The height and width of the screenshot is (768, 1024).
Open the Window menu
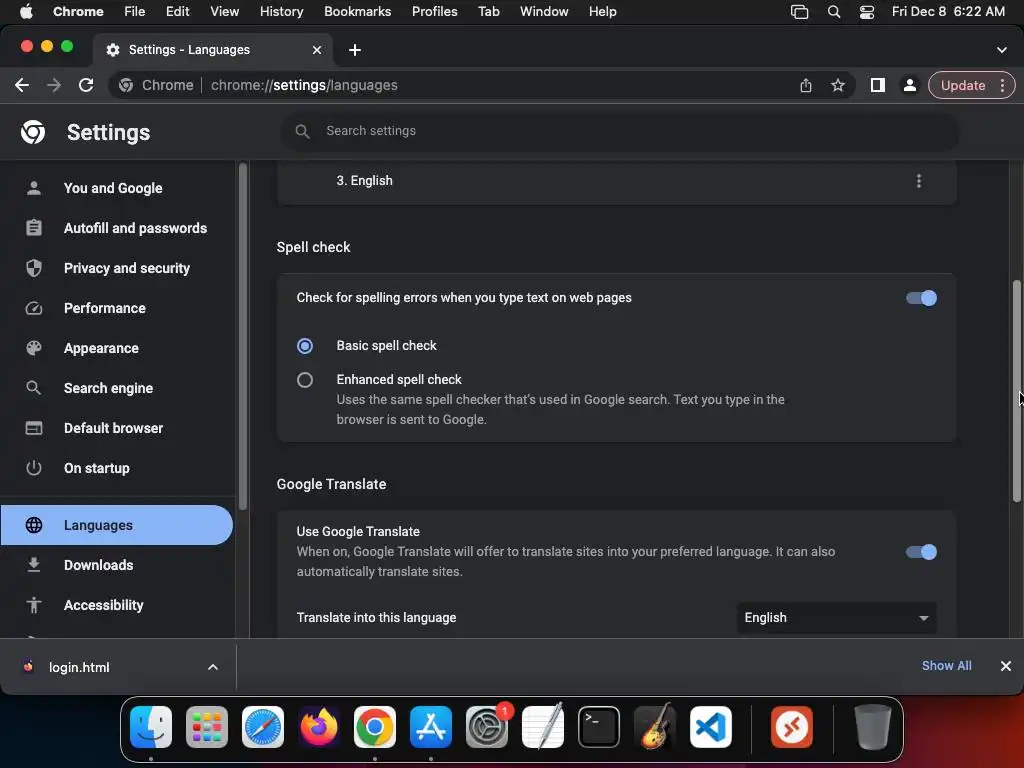(x=544, y=11)
